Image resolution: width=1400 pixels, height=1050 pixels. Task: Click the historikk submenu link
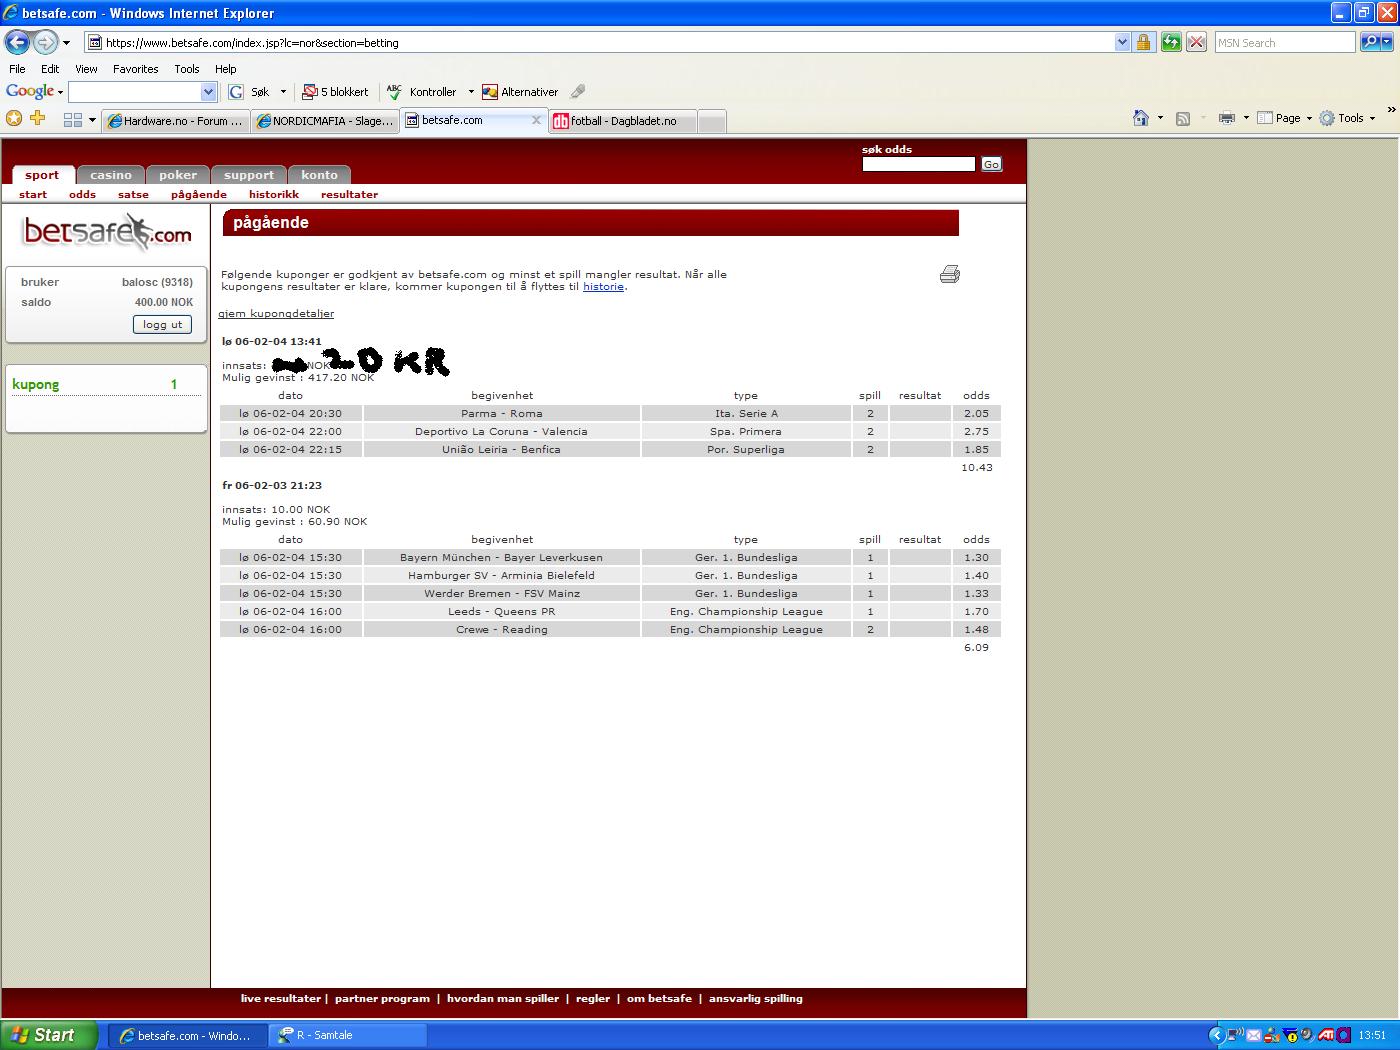coord(274,195)
